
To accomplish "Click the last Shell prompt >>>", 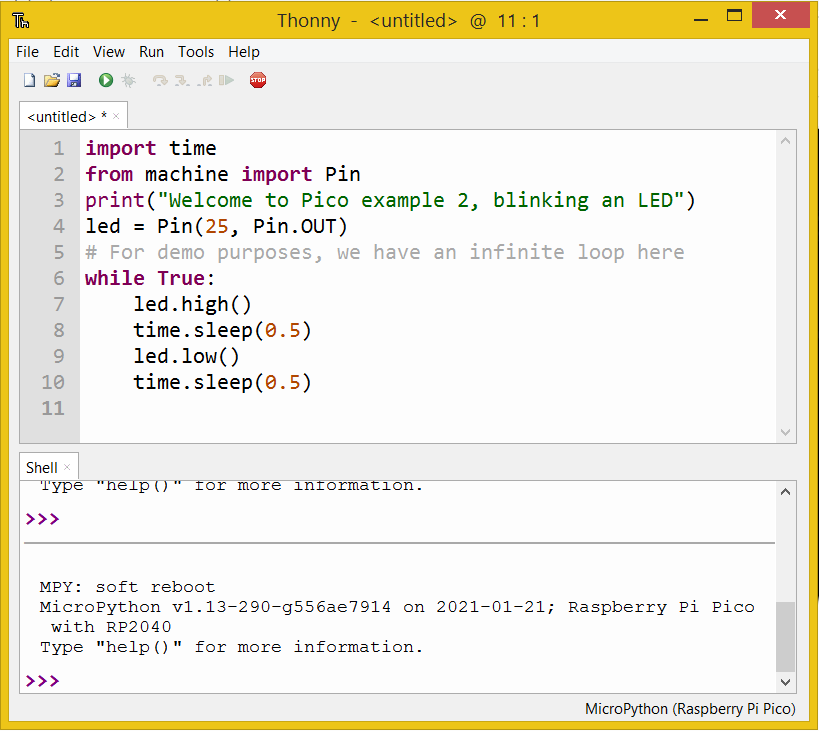I will (42, 681).
